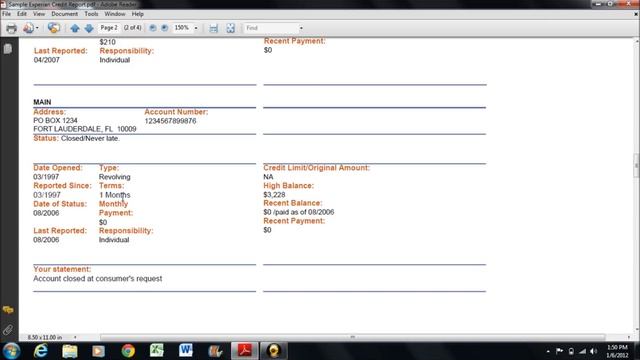
Task: Open the Help menu
Action: pos(138,14)
